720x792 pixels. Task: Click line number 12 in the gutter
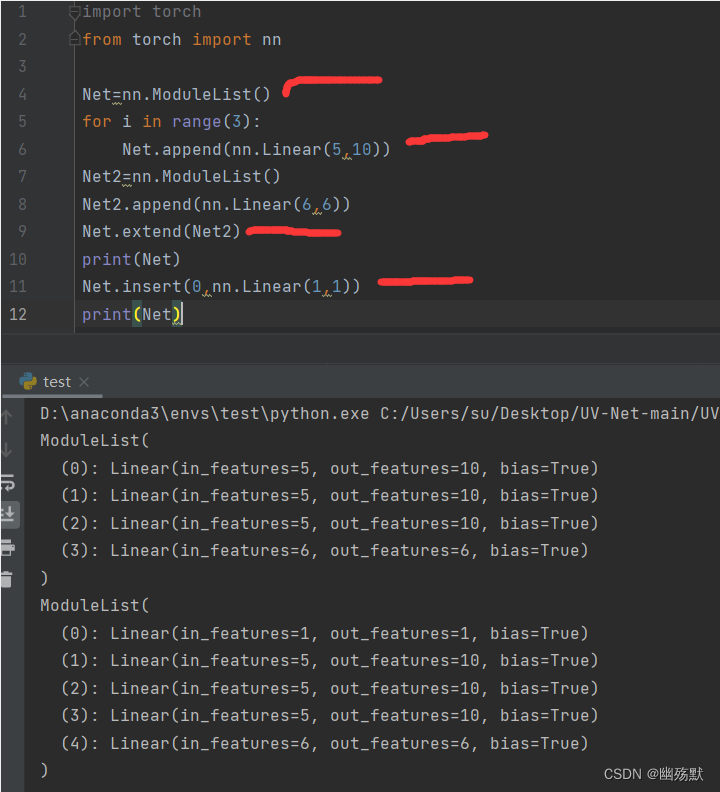[18, 314]
